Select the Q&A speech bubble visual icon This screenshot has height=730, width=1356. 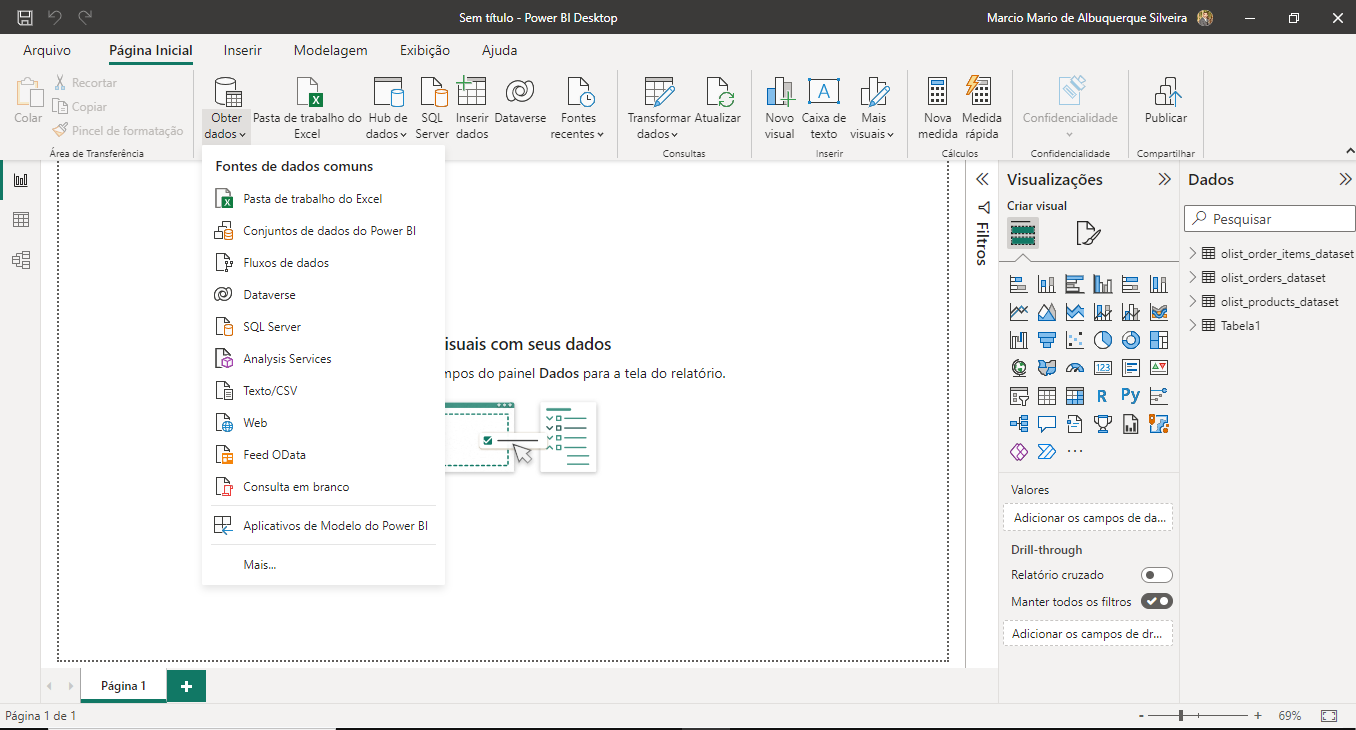[x=1047, y=424]
